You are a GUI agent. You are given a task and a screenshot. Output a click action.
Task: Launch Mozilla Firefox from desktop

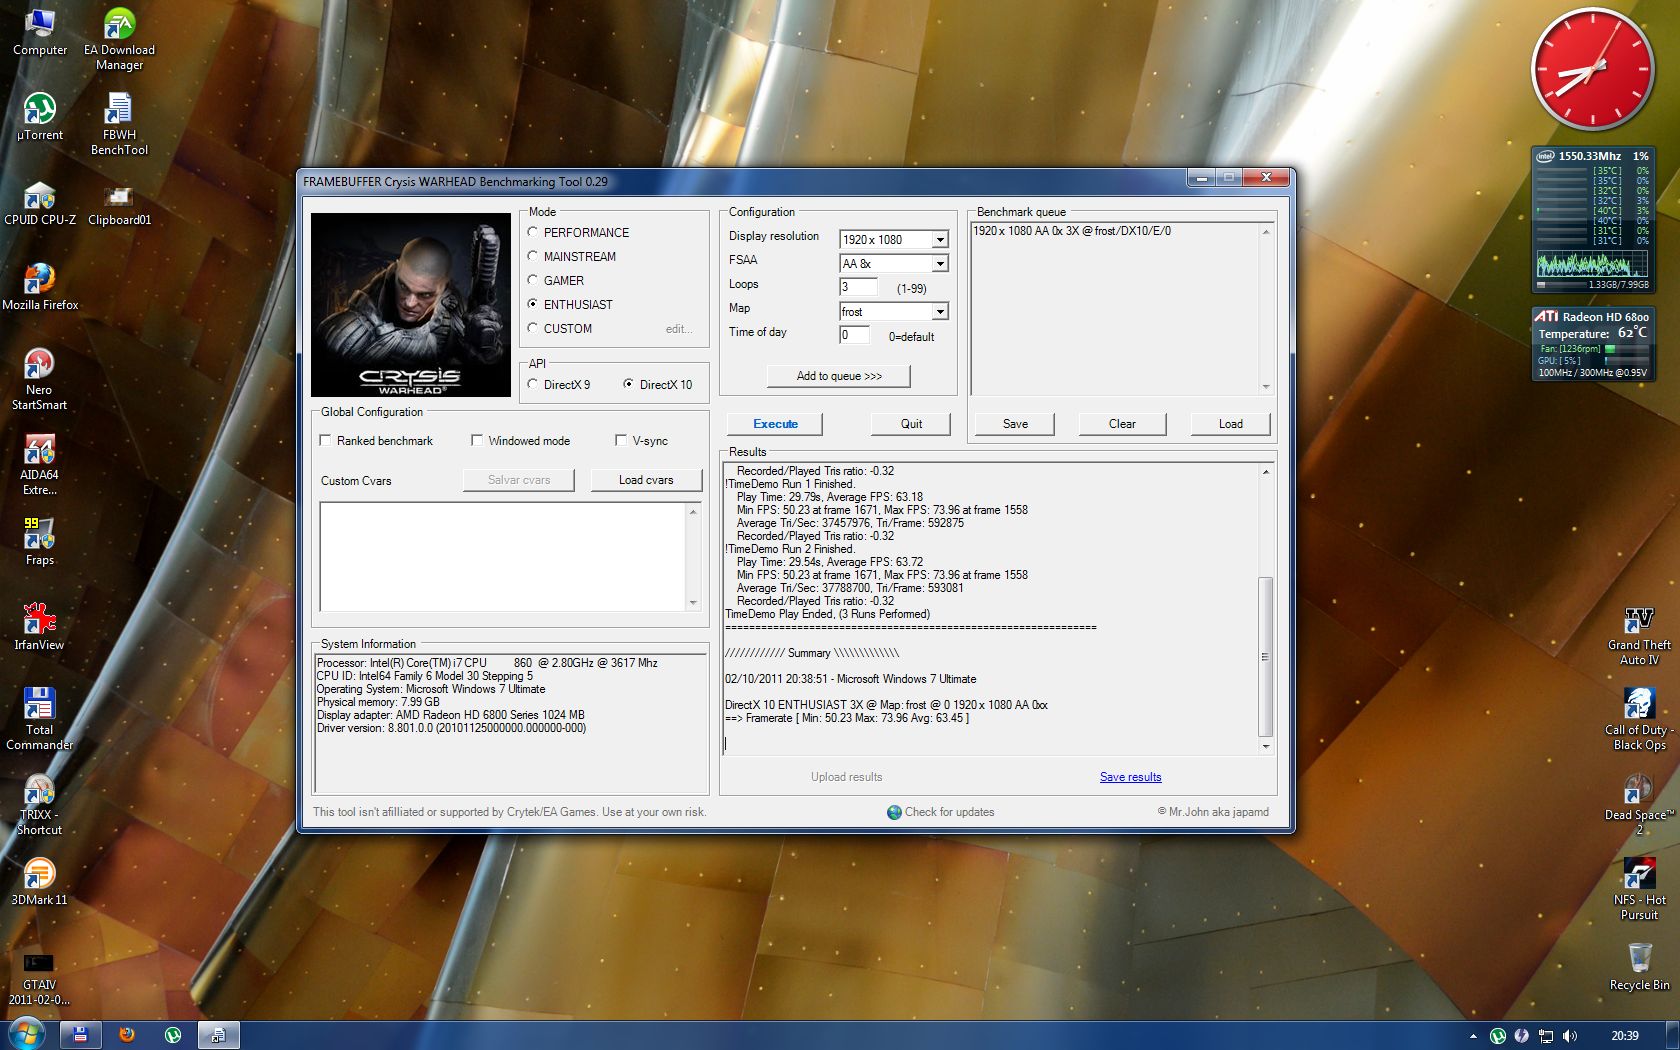pyautogui.click(x=40, y=286)
